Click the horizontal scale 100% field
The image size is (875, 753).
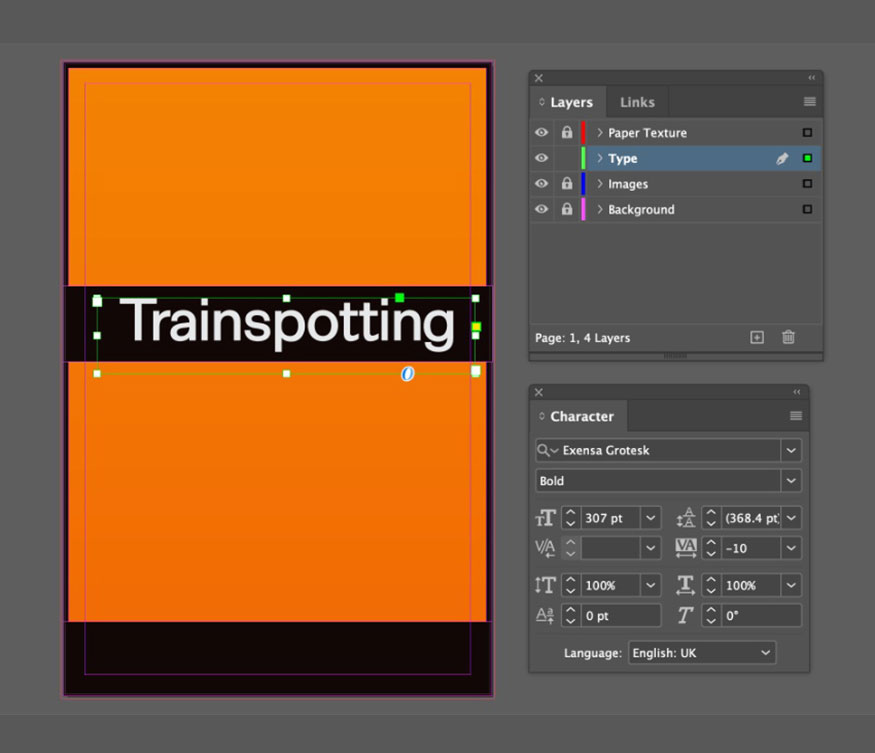point(751,585)
